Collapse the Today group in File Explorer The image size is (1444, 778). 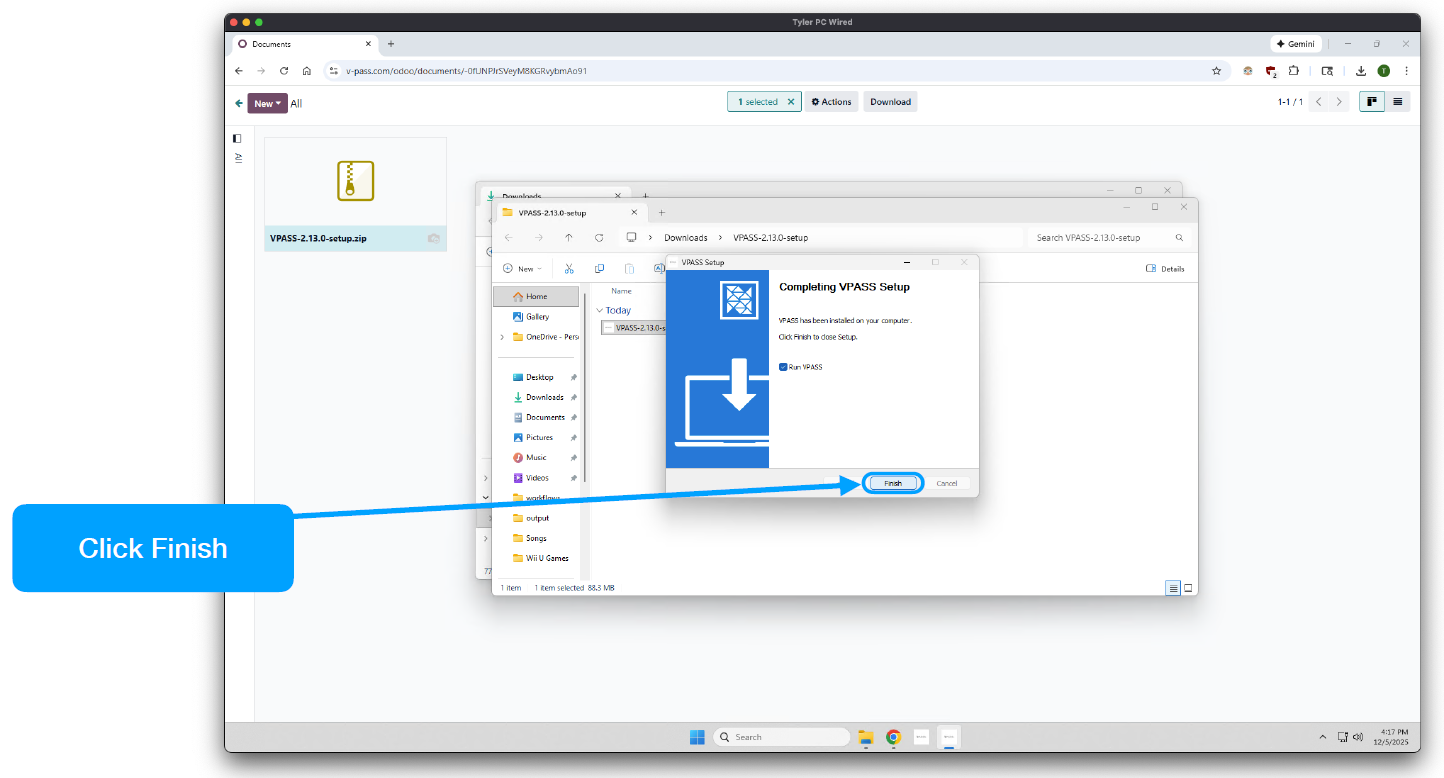pyautogui.click(x=599, y=311)
